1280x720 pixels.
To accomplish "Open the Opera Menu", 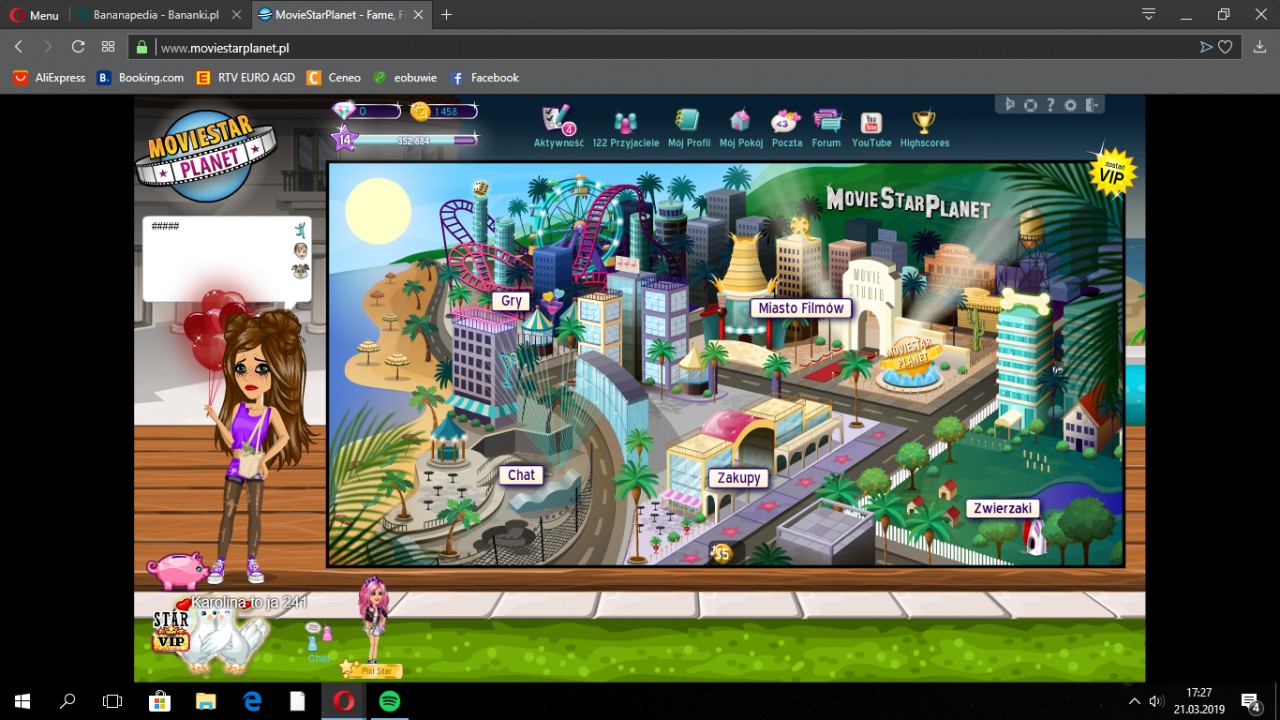I will pyautogui.click(x=34, y=15).
